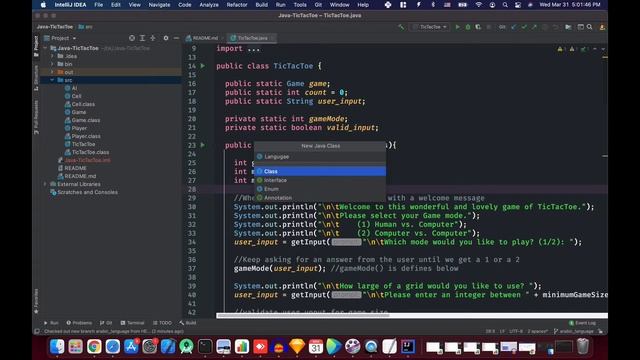Click the yellow warnings indicator in editor
This screenshot has width=640, height=360.
click(560, 49)
